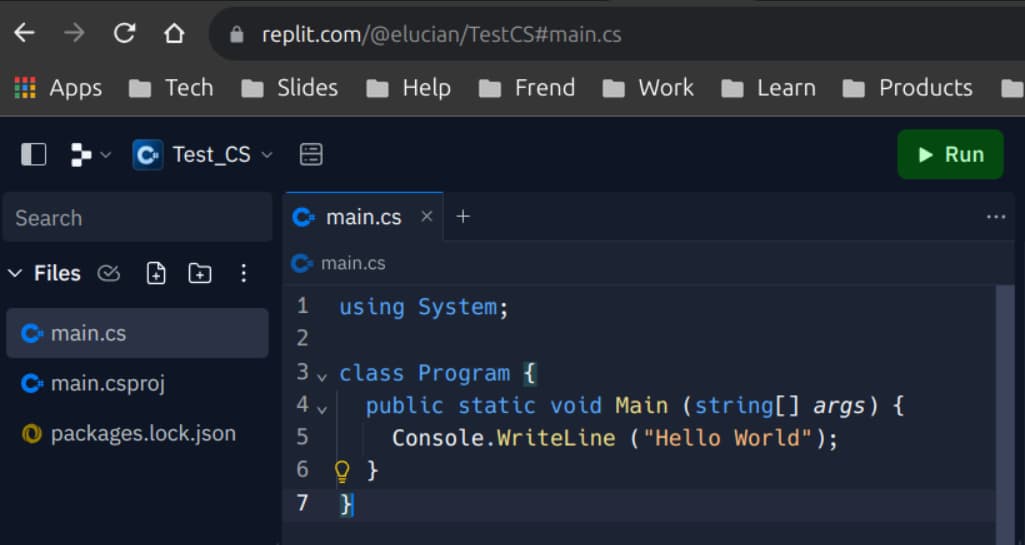The width and height of the screenshot is (1025, 545).
Task: Toggle the sidebar panel icon
Action: (33, 154)
